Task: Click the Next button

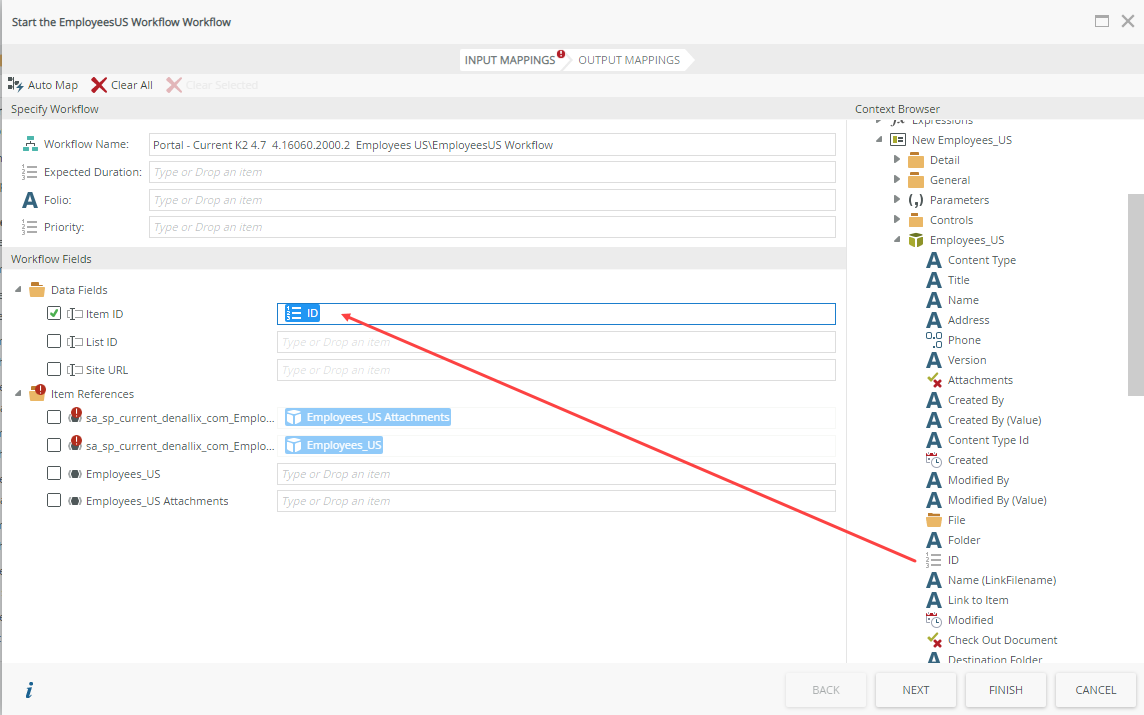Action: (x=915, y=690)
